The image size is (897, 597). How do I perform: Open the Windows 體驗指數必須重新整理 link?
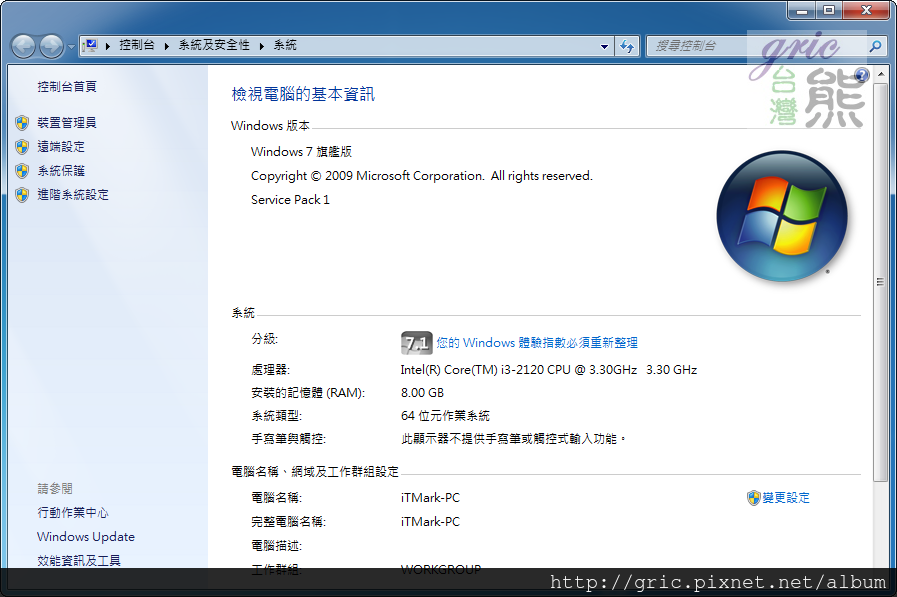pyautogui.click(x=537, y=343)
